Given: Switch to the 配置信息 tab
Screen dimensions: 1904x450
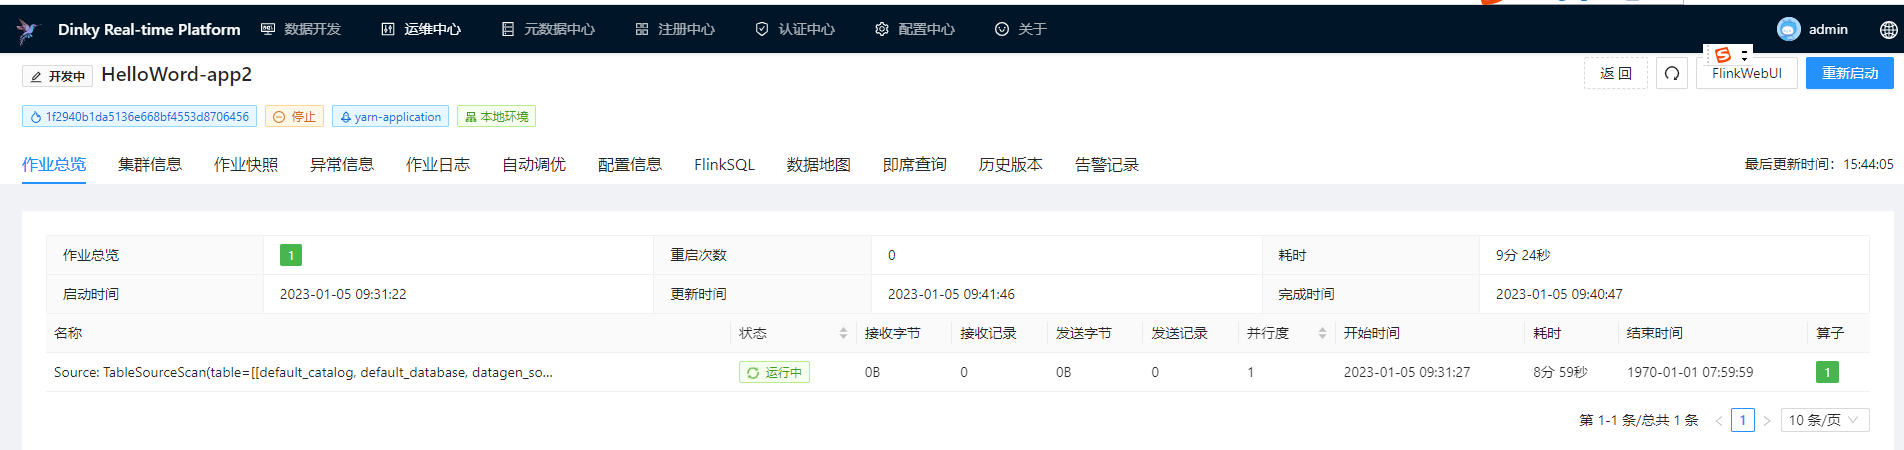Looking at the screenshot, I should 630,164.
